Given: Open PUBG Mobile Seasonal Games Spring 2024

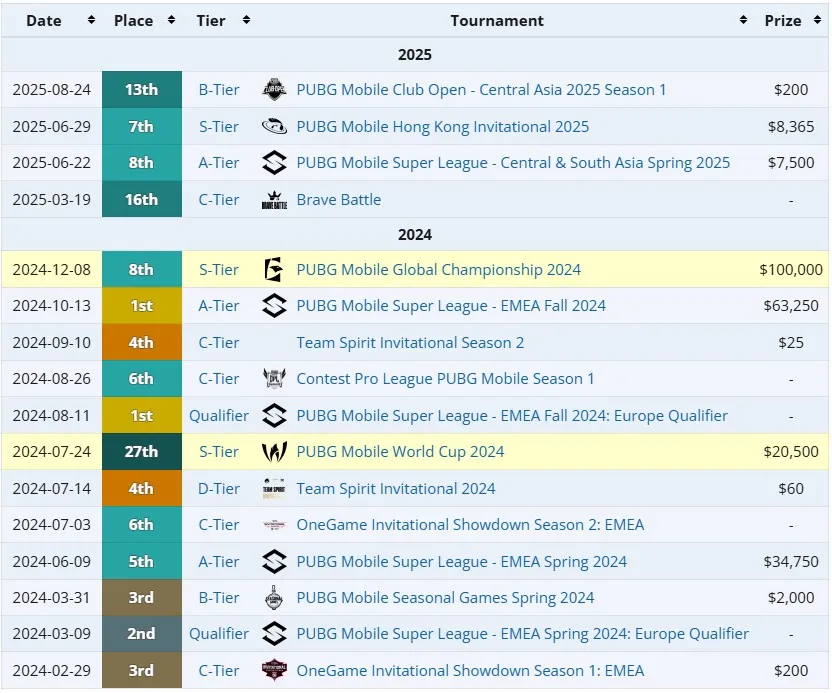Looking at the screenshot, I should tap(445, 598).
